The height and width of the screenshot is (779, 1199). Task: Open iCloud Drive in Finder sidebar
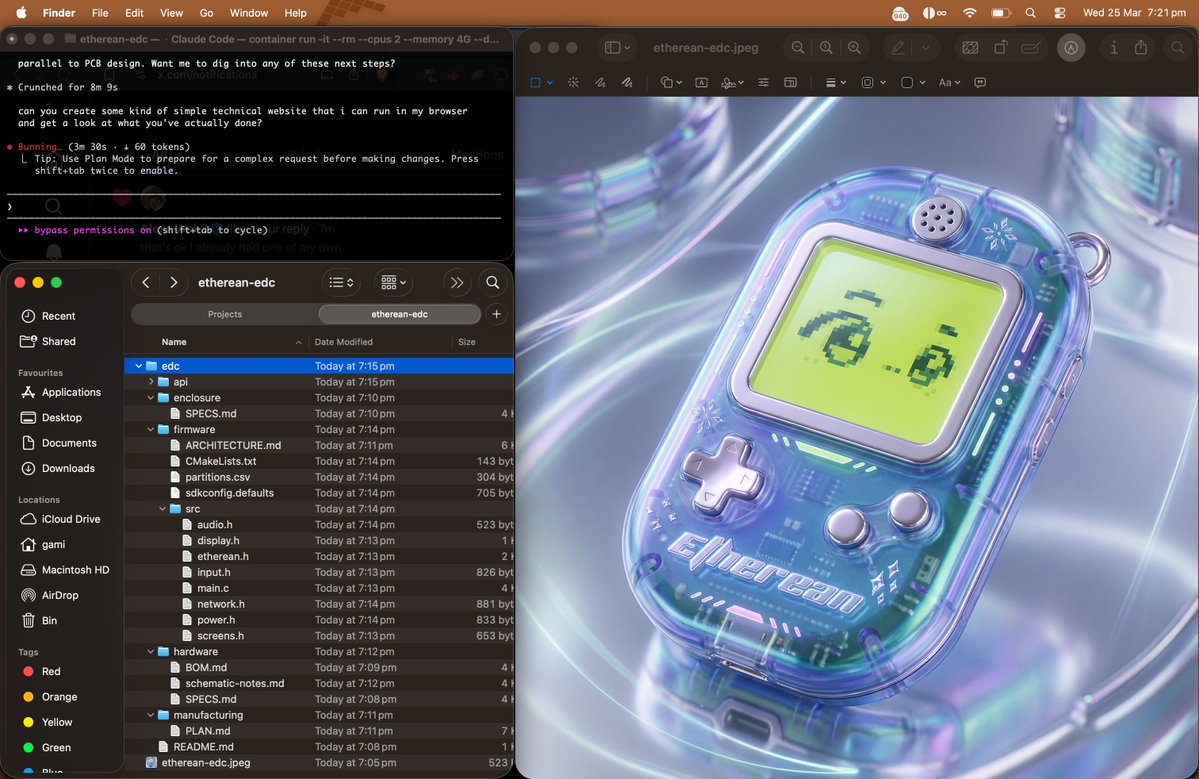(x=61, y=519)
